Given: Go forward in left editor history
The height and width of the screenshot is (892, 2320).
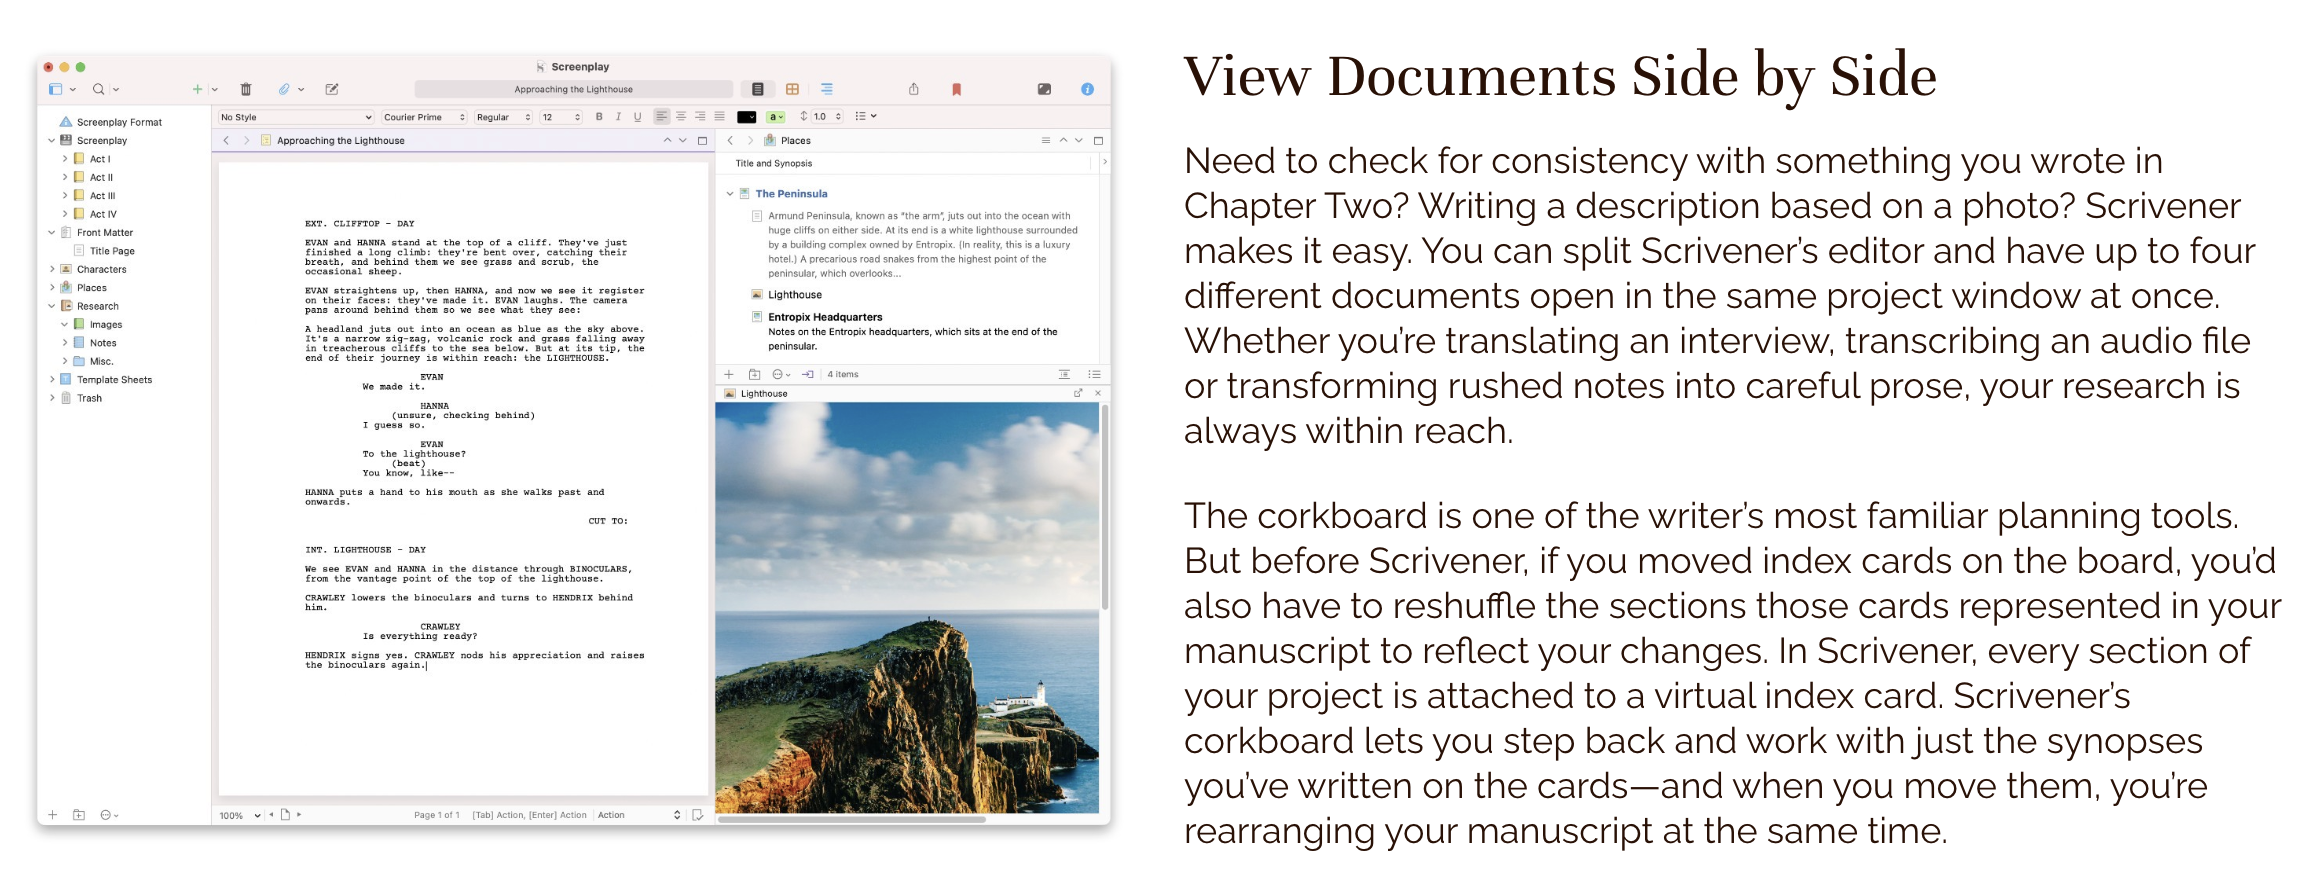Looking at the screenshot, I should coord(246,141).
